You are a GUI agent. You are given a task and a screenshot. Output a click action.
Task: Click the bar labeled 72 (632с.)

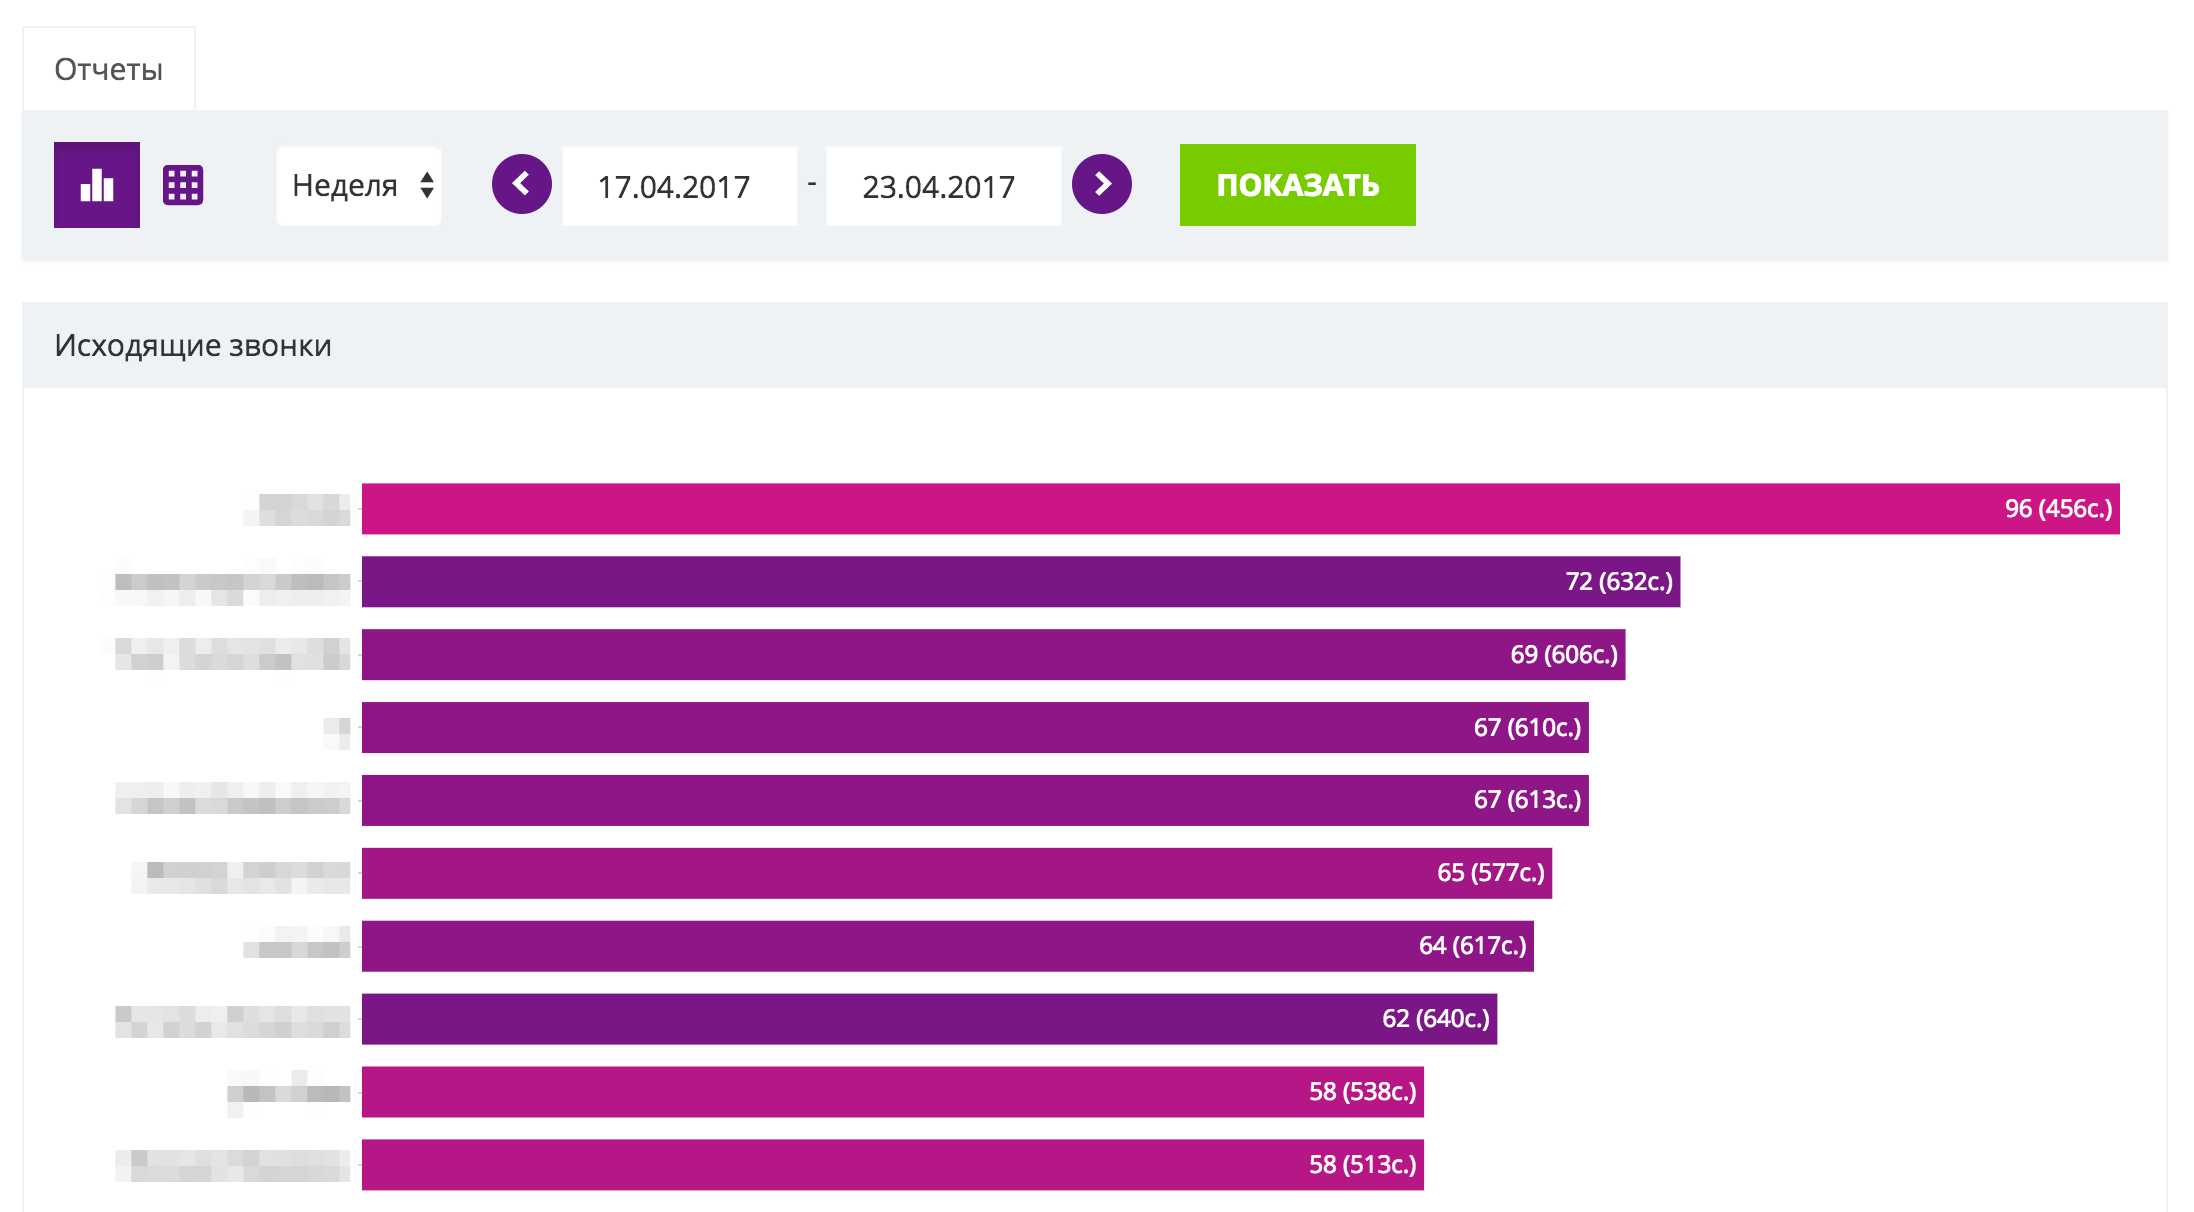[x=1020, y=582]
